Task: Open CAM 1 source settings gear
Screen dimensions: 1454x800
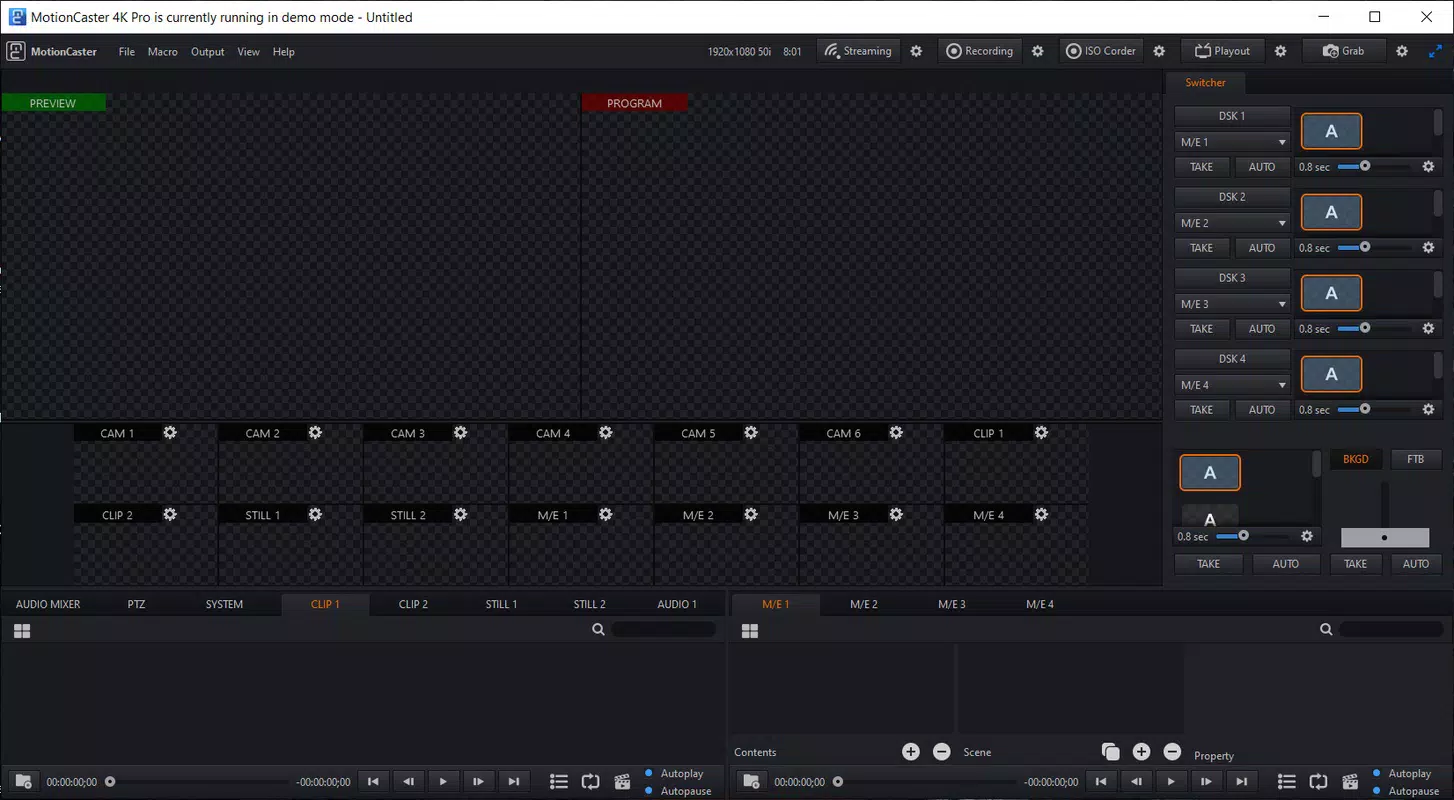Action: coord(170,433)
